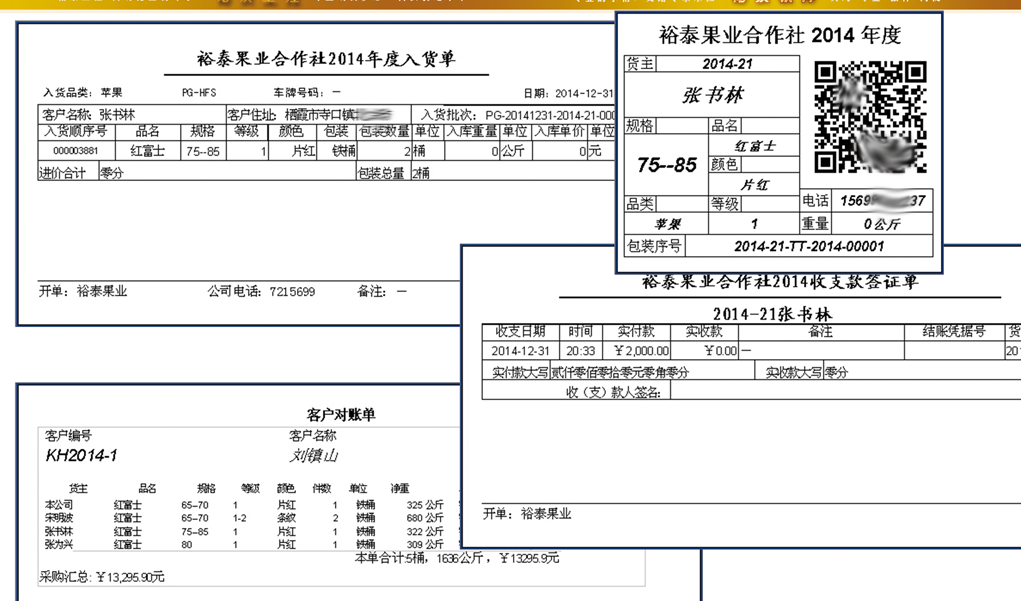Viewport: 1021px width, 601px height.
Task: Toggle the 宋明波 row selection in the statement
Action: (55, 517)
